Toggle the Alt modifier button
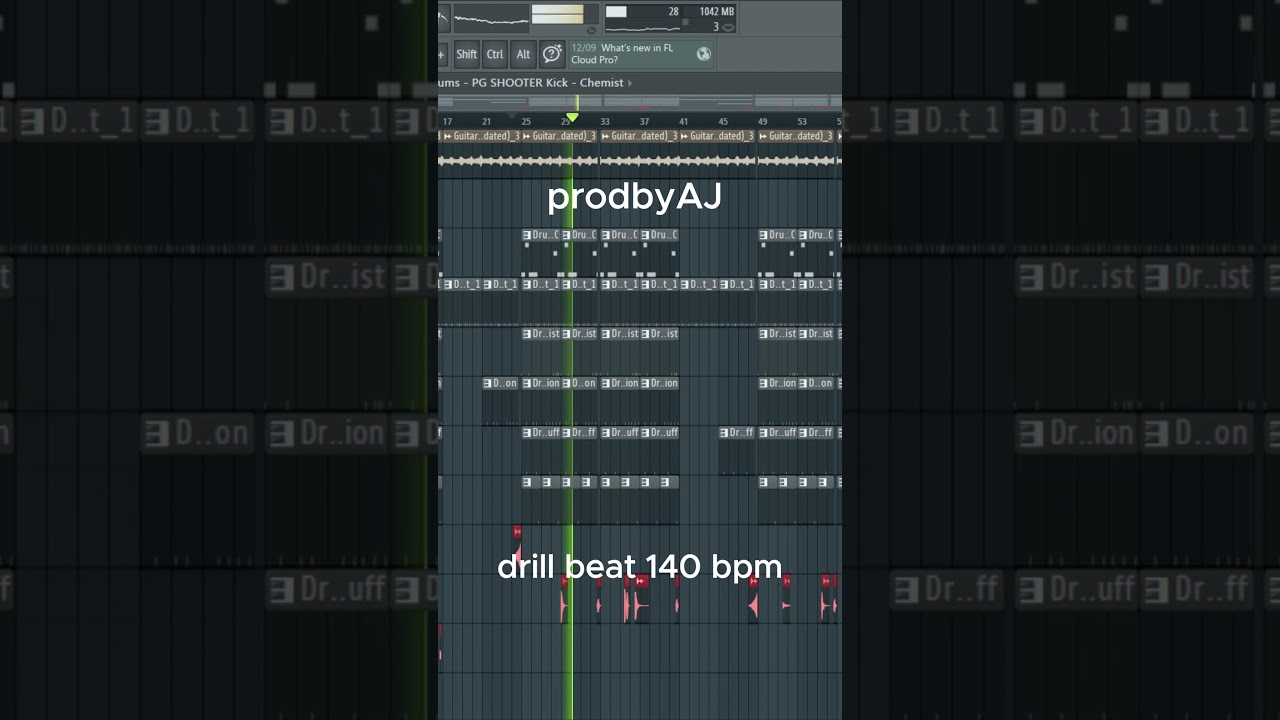This screenshot has width=1280, height=720. 523,54
